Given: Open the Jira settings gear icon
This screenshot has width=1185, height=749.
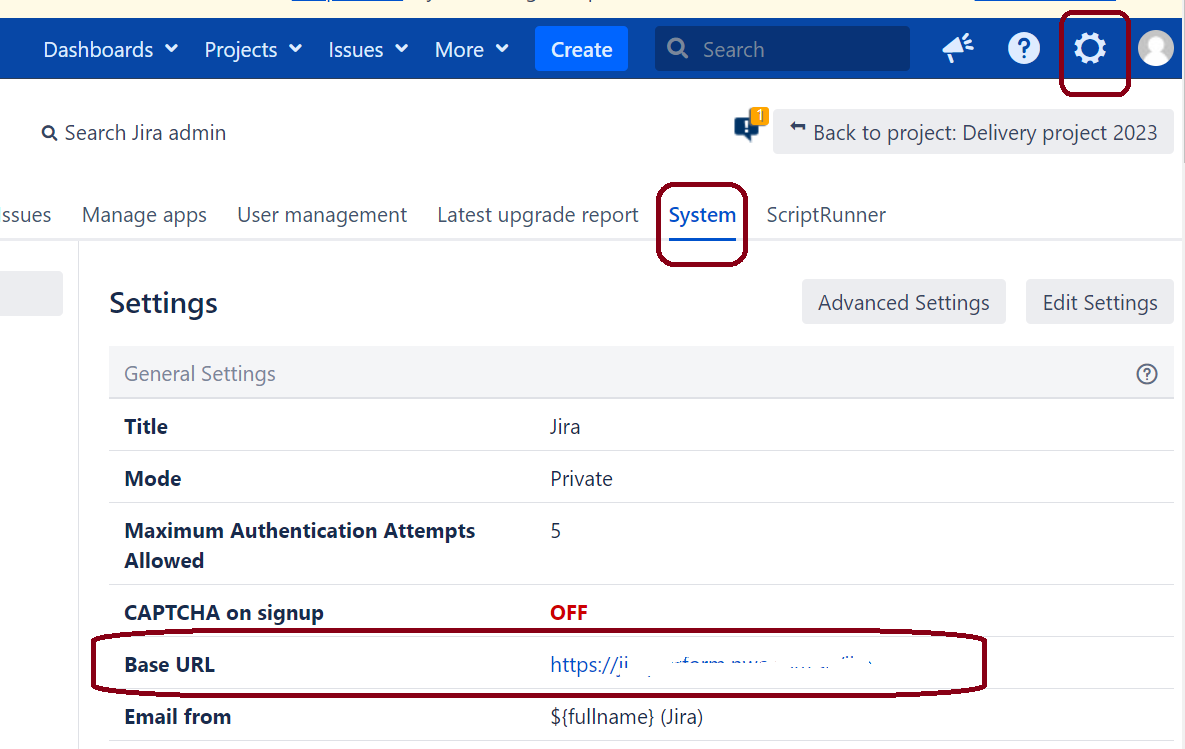Looking at the screenshot, I should 1090,48.
